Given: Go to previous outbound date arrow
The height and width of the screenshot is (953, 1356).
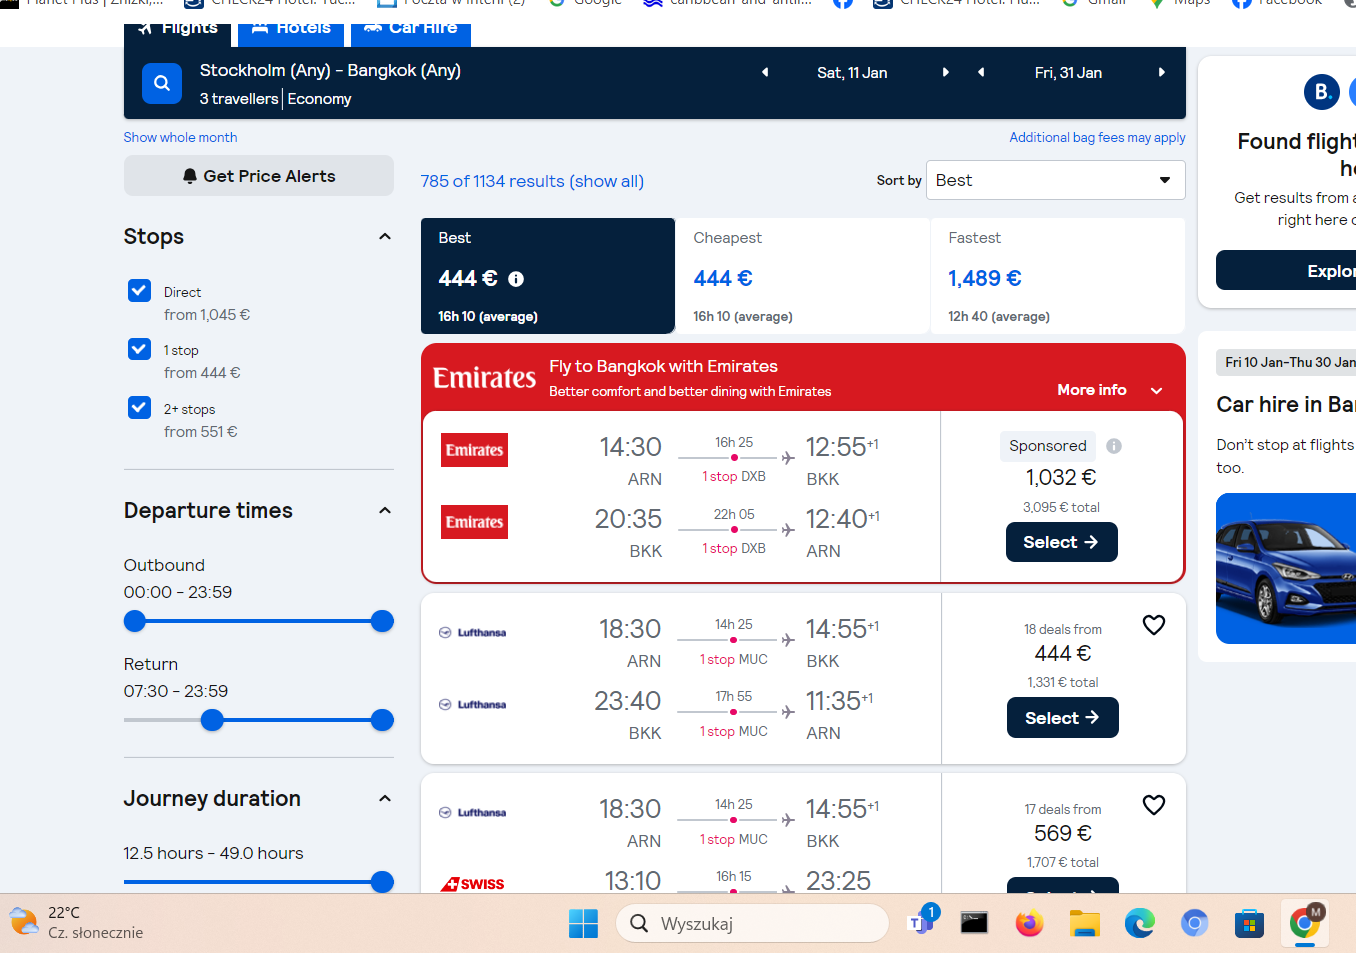Looking at the screenshot, I should [x=765, y=72].
